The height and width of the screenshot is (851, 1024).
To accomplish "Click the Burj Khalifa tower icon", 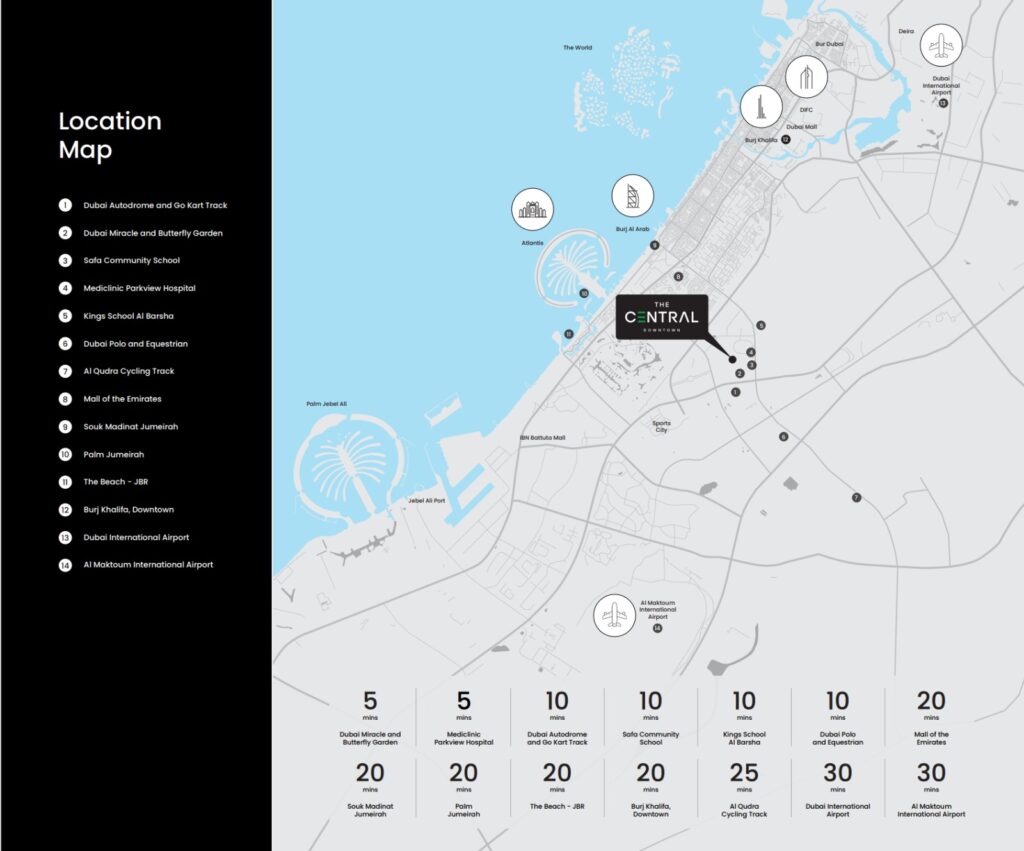I will tap(761, 106).
